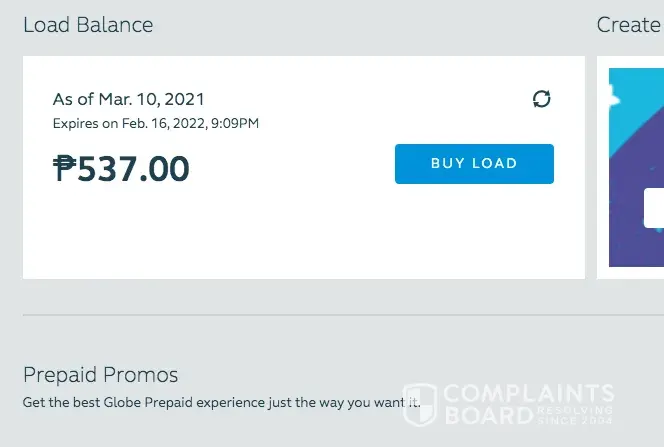Open the partially visible Create section heading
The height and width of the screenshot is (447, 664).
point(630,24)
